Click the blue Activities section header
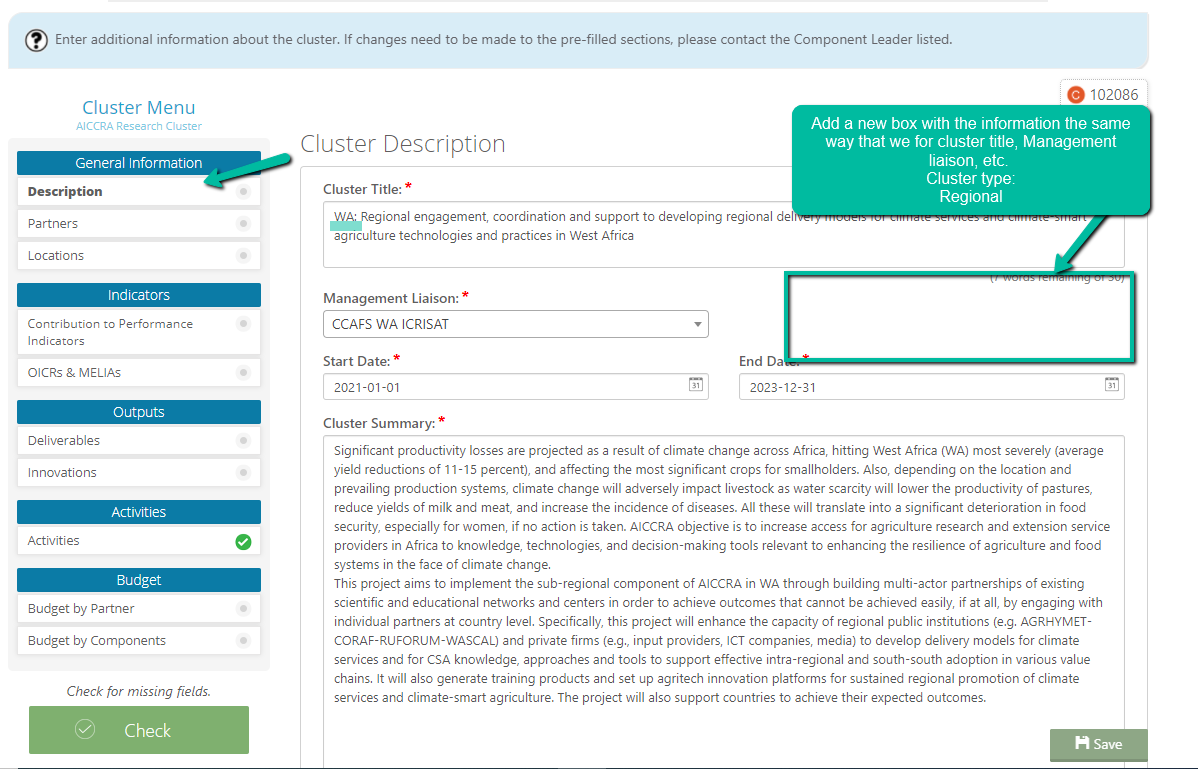Image resolution: width=1198 pixels, height=769 pixels. tap(138, 512)
